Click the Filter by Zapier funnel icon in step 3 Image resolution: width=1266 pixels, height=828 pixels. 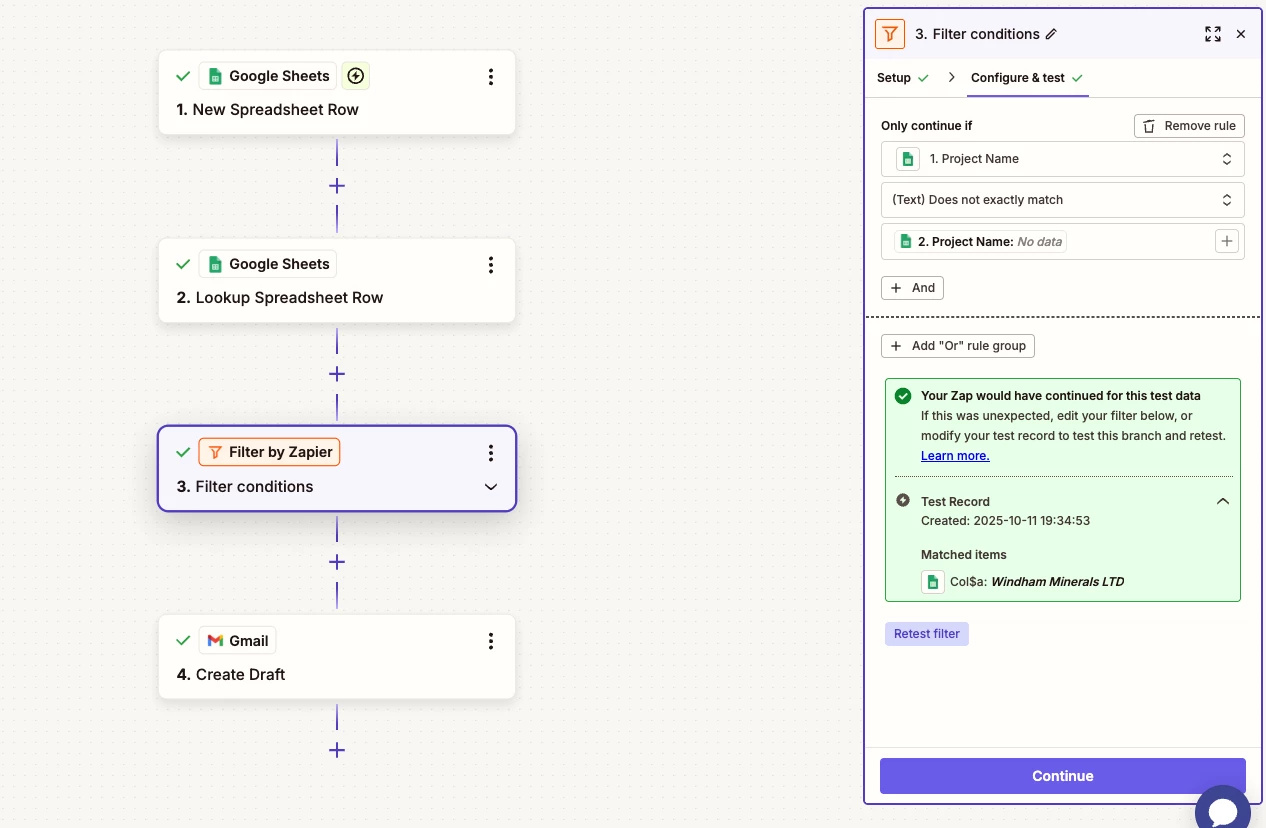tap(215, 452)
